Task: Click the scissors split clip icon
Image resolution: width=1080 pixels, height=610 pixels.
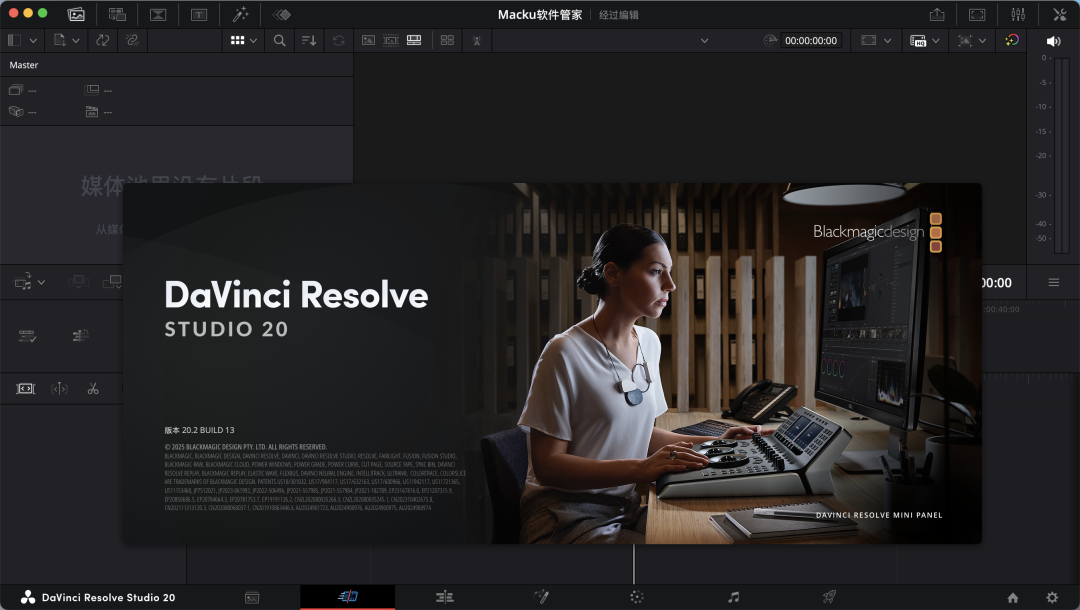Action: pos(93,389)
